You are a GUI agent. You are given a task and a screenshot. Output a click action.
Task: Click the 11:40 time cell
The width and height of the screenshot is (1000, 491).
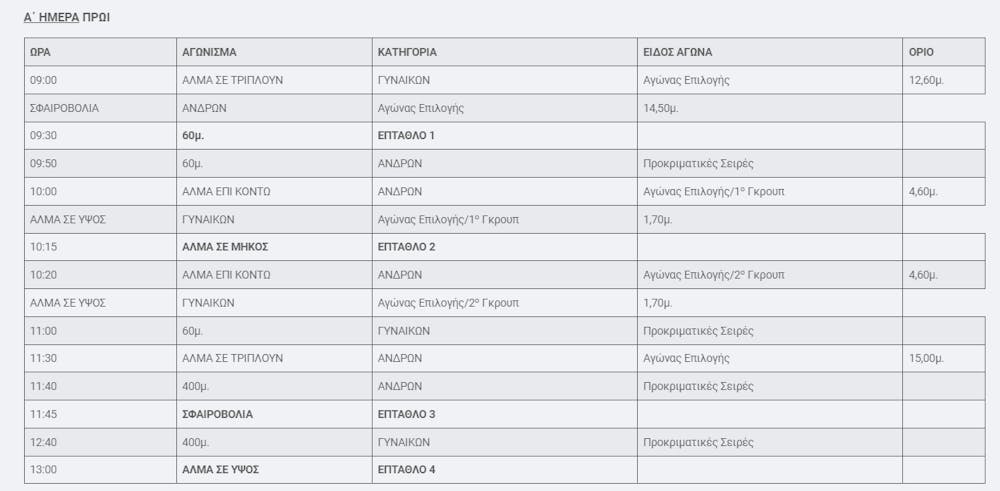click(44, 386)
